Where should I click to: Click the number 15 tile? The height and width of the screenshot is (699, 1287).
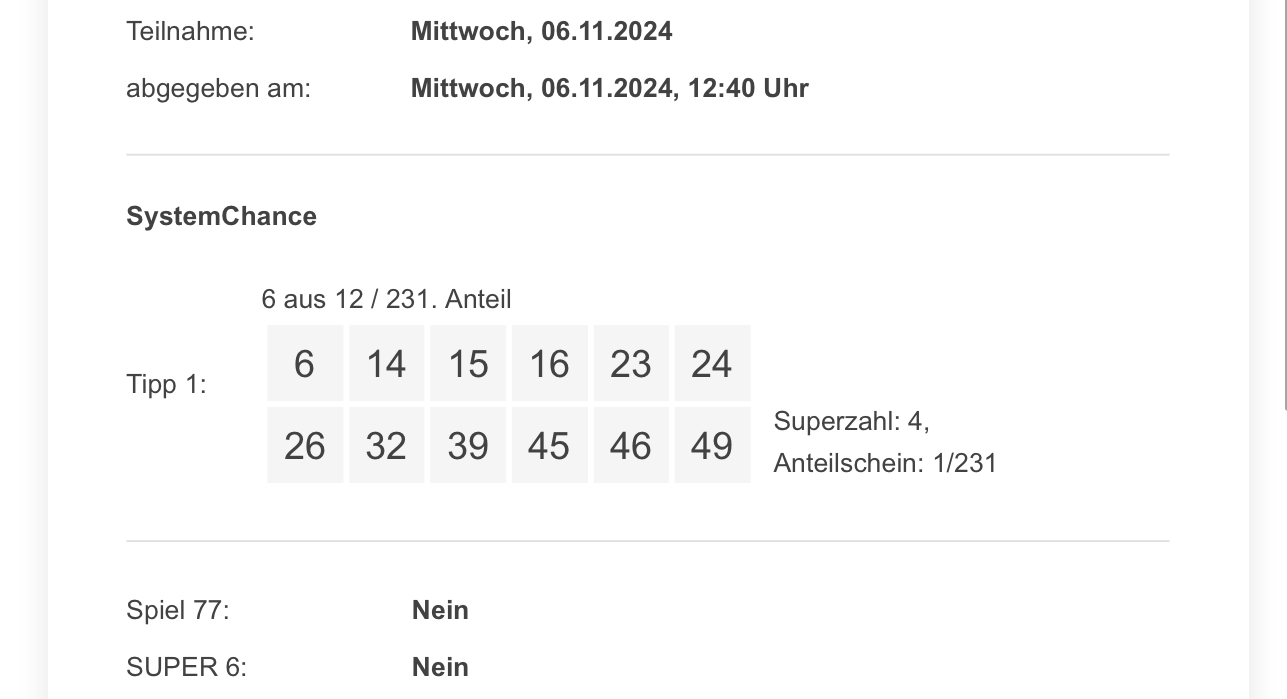pyautogui.click(x=468, y=363)
